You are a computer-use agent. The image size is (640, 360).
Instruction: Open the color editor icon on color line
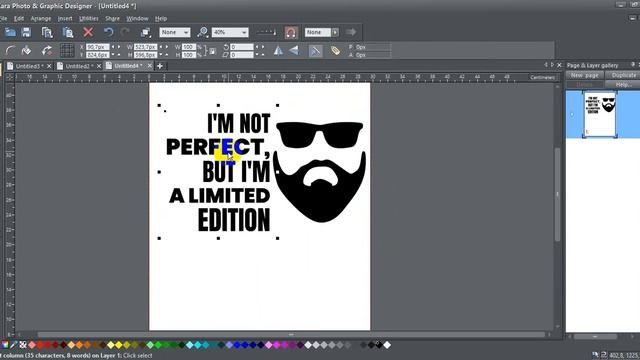(5, 345)
